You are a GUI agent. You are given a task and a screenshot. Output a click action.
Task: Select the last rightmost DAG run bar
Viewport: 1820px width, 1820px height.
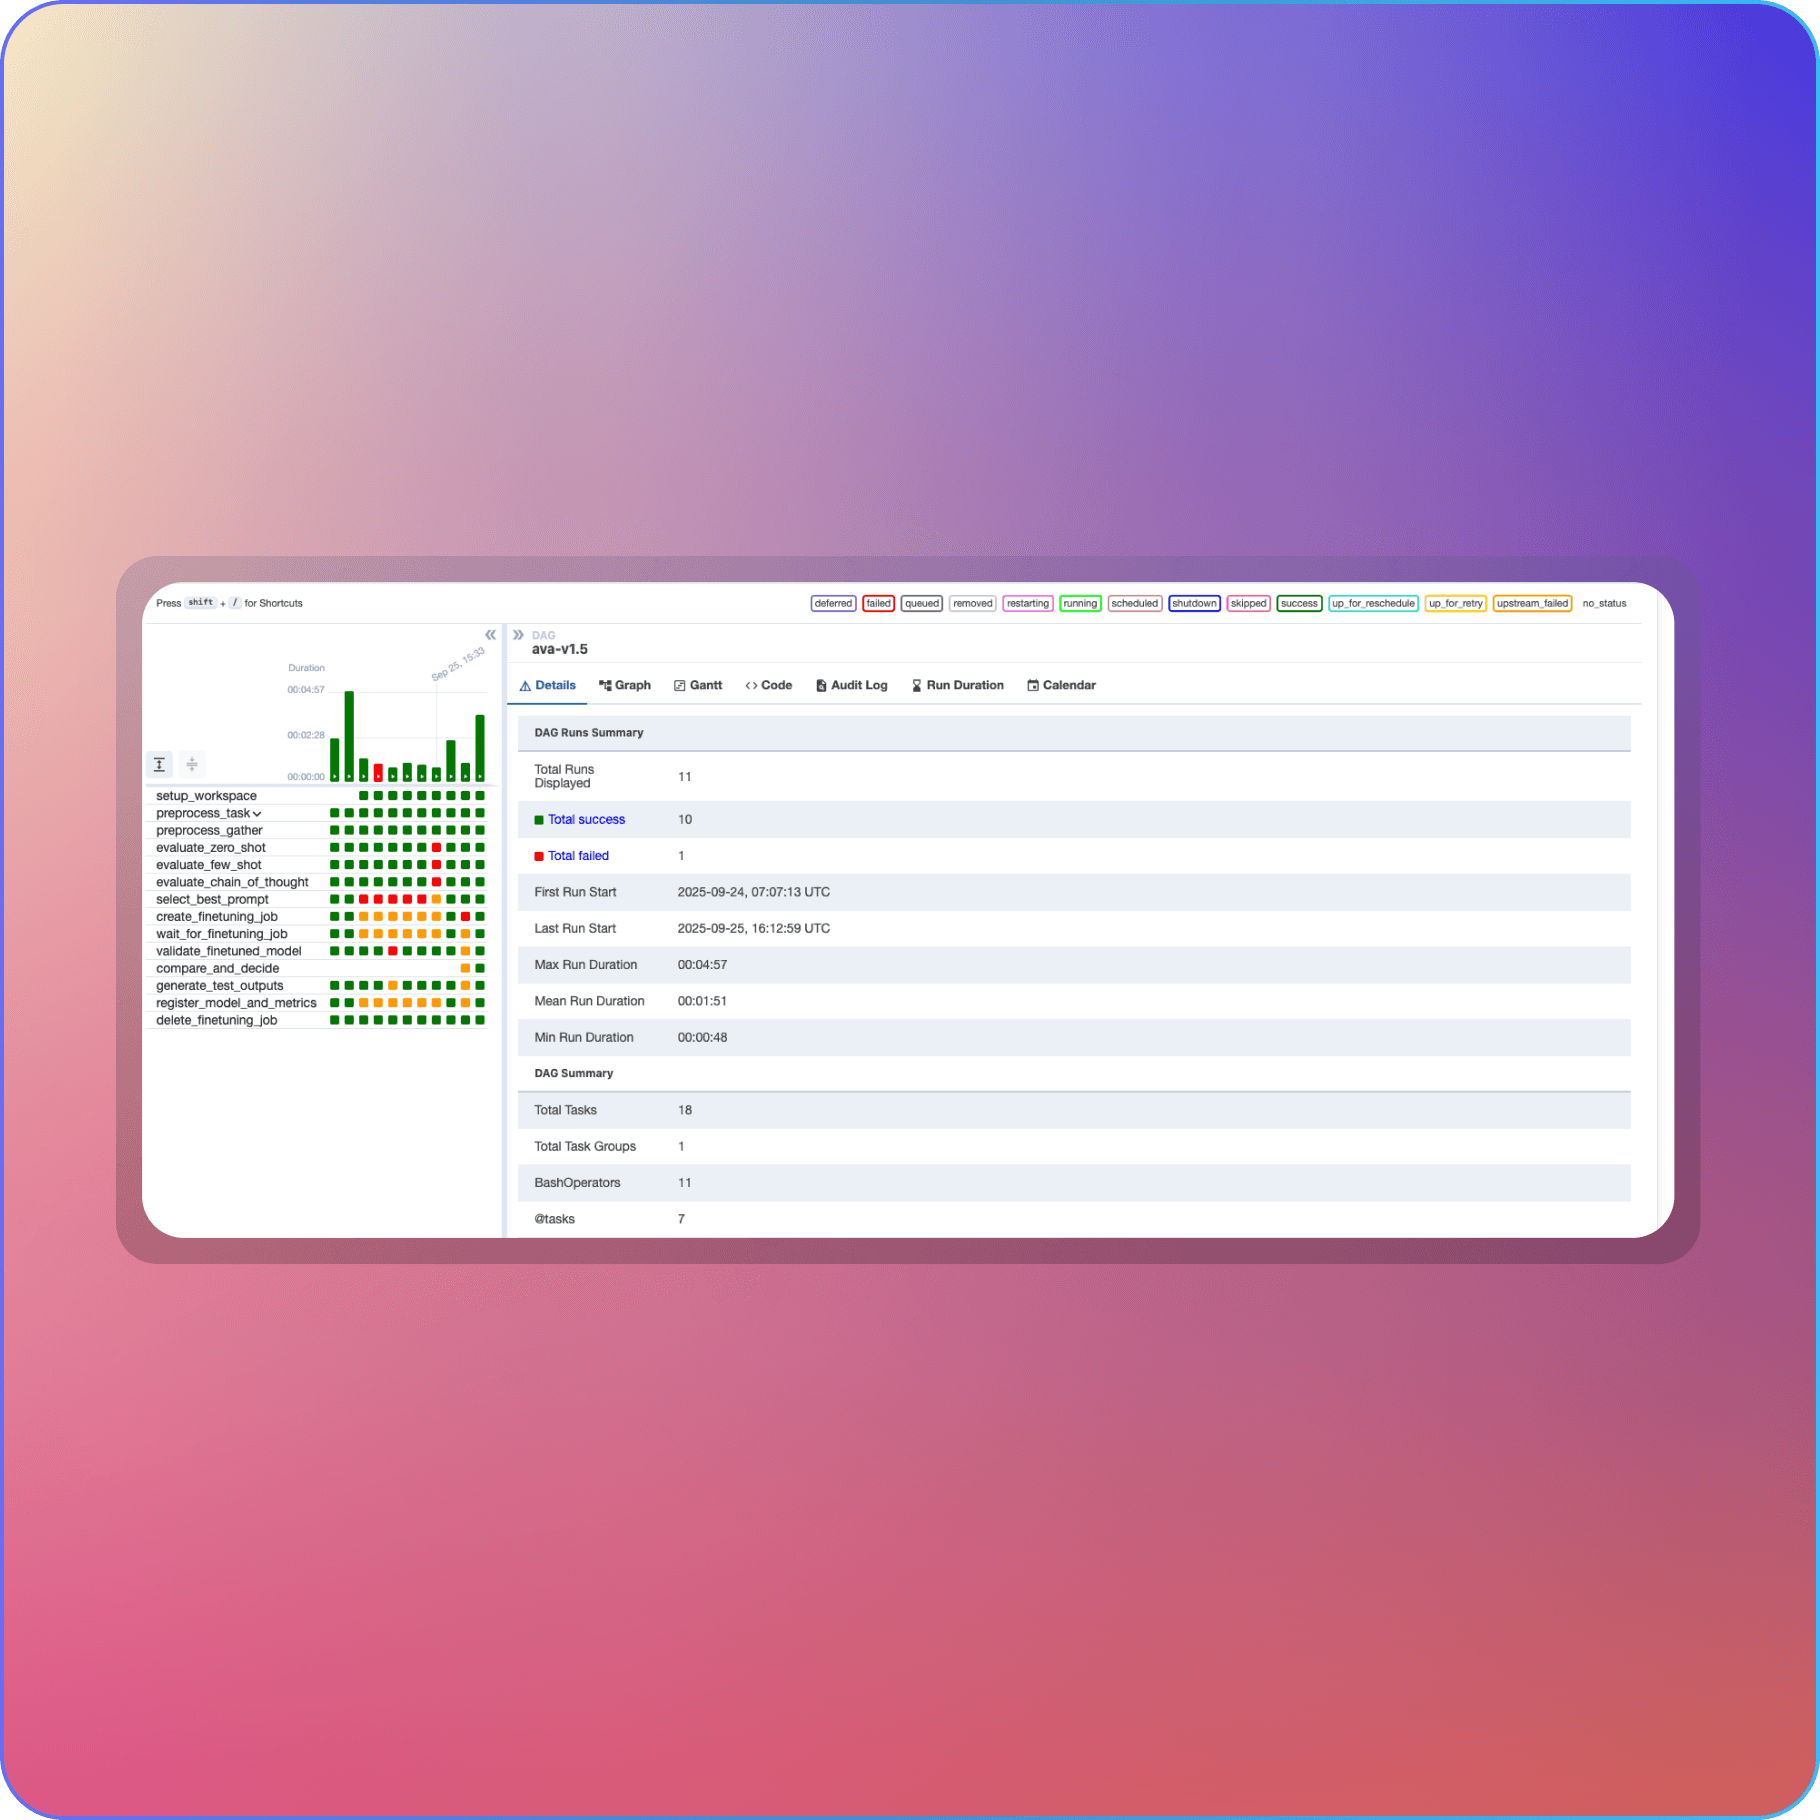click(x=480, y=748)
